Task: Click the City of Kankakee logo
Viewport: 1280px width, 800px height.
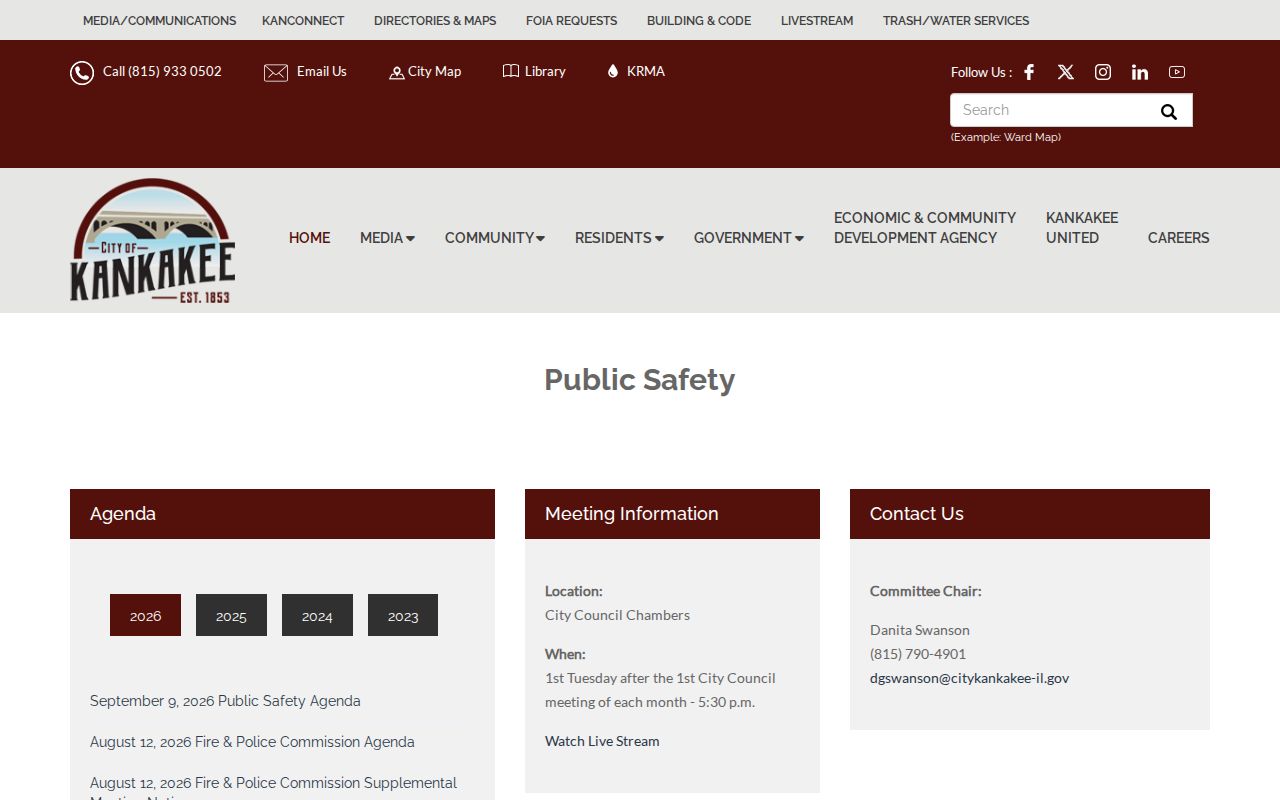Action: pyautogui.click(x=153, y=241)
